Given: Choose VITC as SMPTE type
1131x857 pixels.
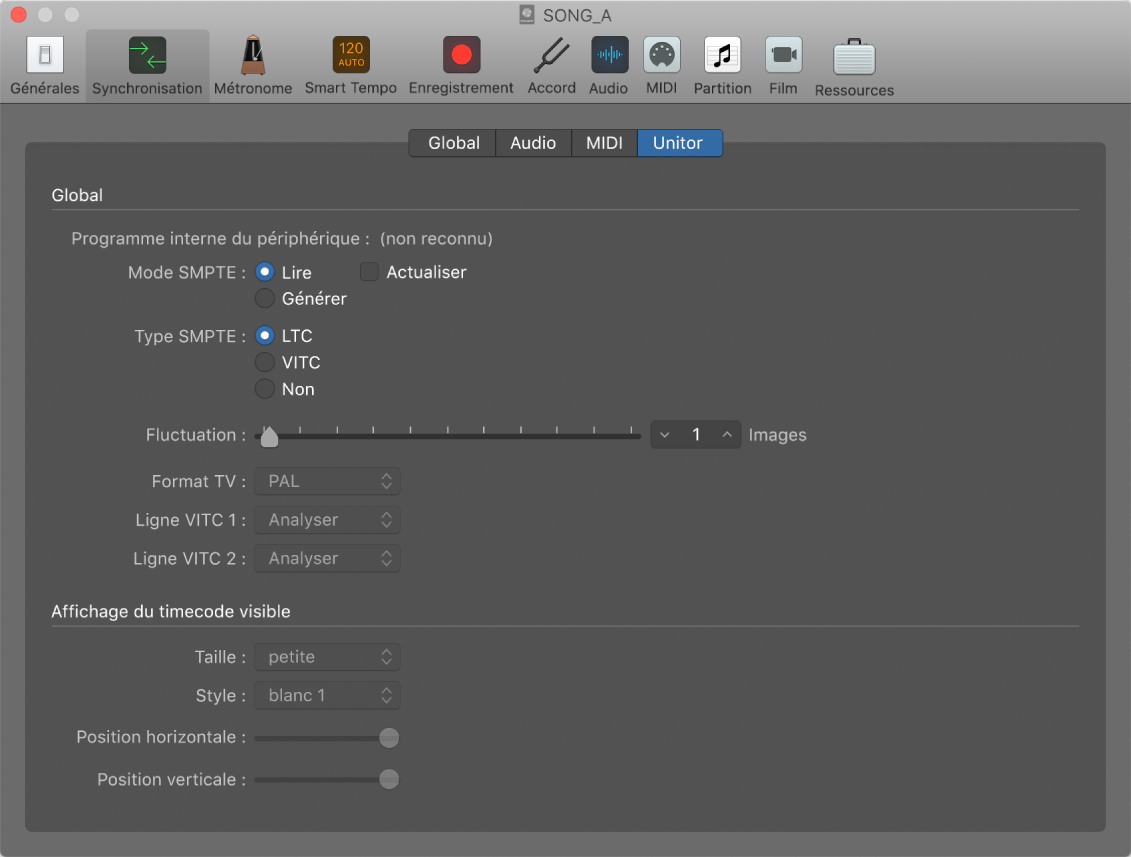Looking at the screenshot, I should click(265, 362).
